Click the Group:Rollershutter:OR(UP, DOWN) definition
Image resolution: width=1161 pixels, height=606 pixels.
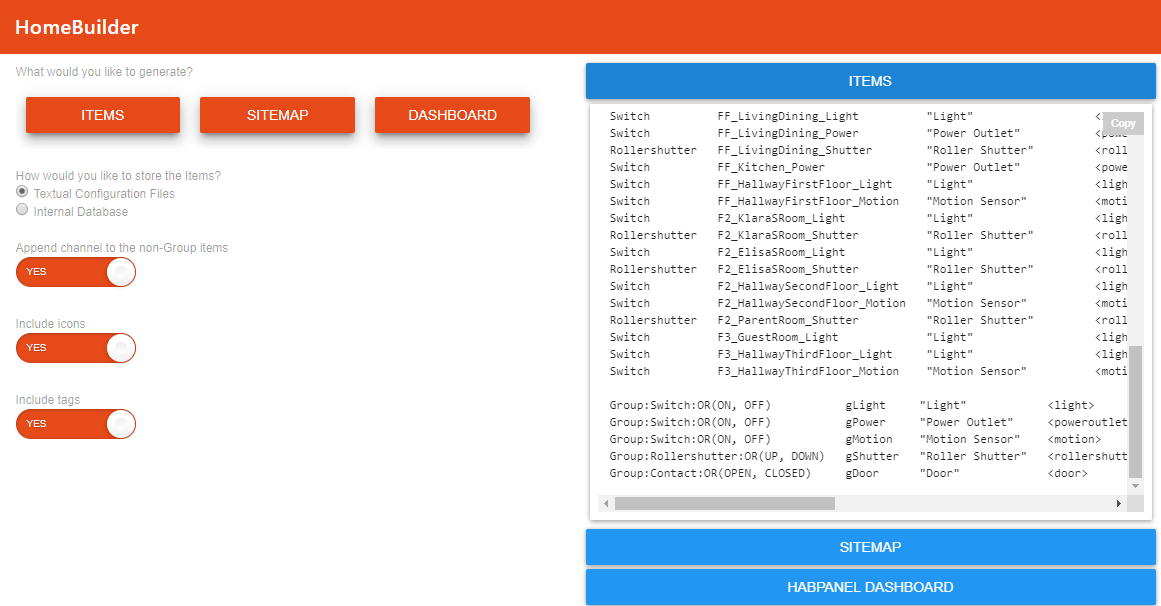[717, 457]
